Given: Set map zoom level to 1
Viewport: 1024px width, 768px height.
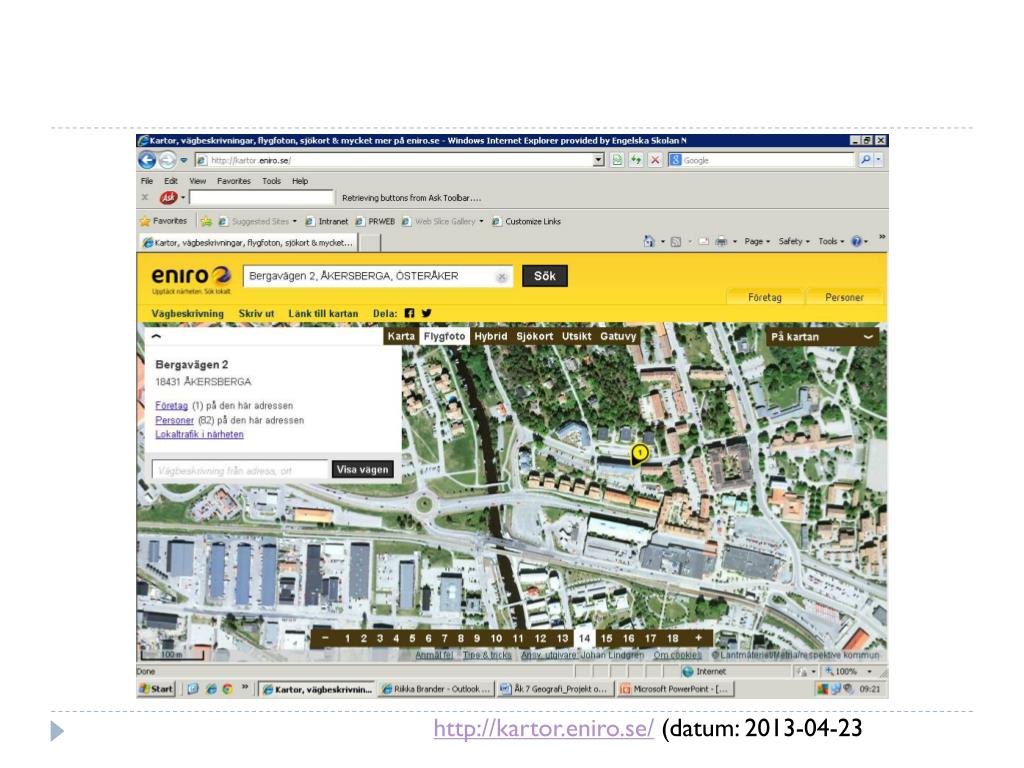Looking at the screenshot, I should click(347, 638).
